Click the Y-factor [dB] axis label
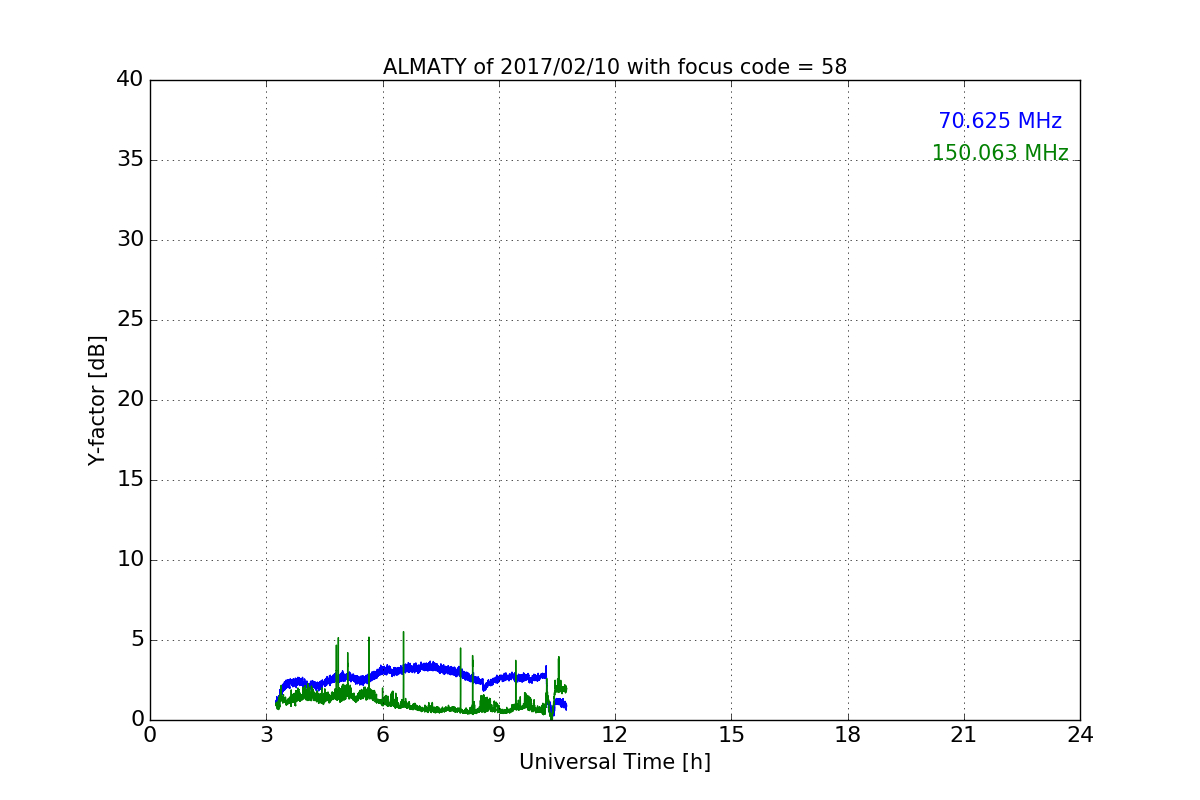Screen dimensions: 1200x800 pyautogui.click(x=97, y=400)
